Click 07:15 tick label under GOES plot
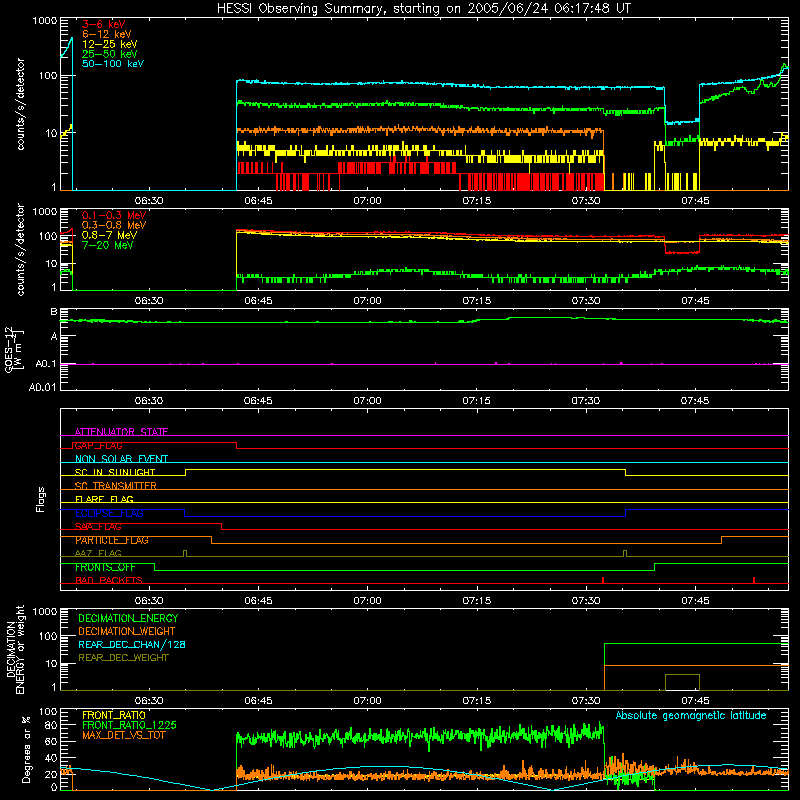This screenshot has height=800, width=800. point(477,401)
